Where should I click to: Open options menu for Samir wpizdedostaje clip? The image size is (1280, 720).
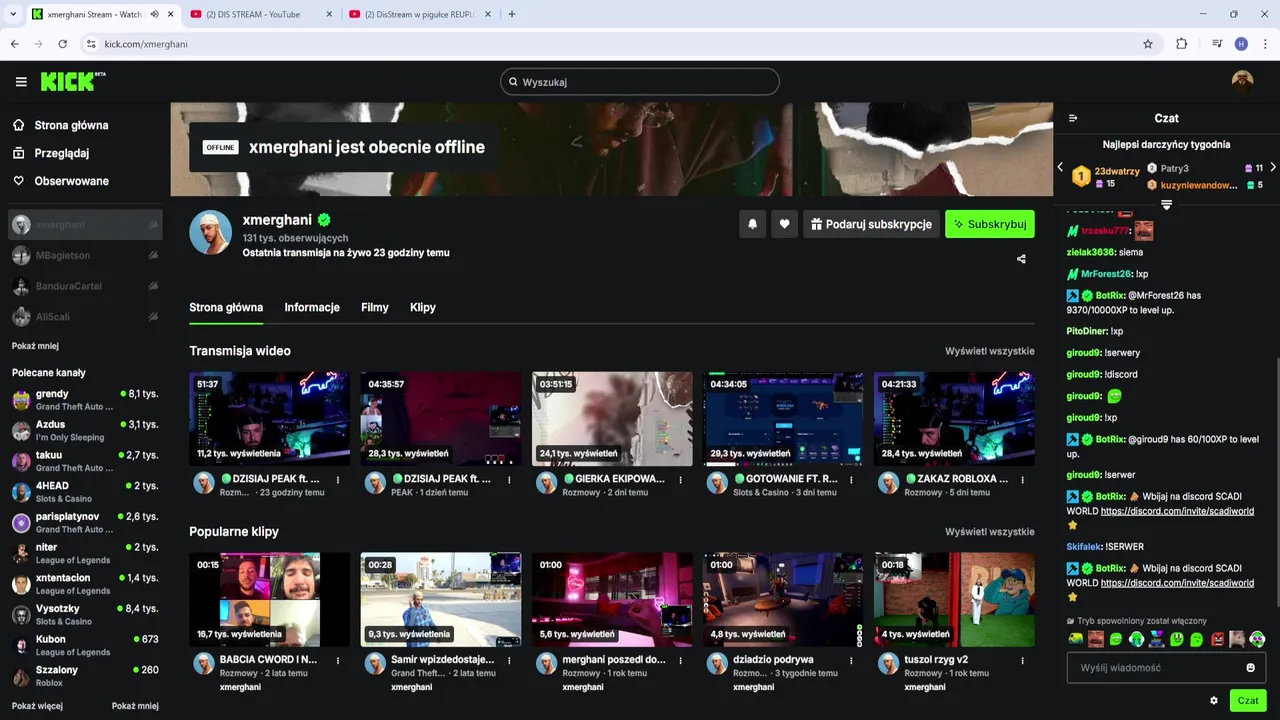tap(510, 660)
